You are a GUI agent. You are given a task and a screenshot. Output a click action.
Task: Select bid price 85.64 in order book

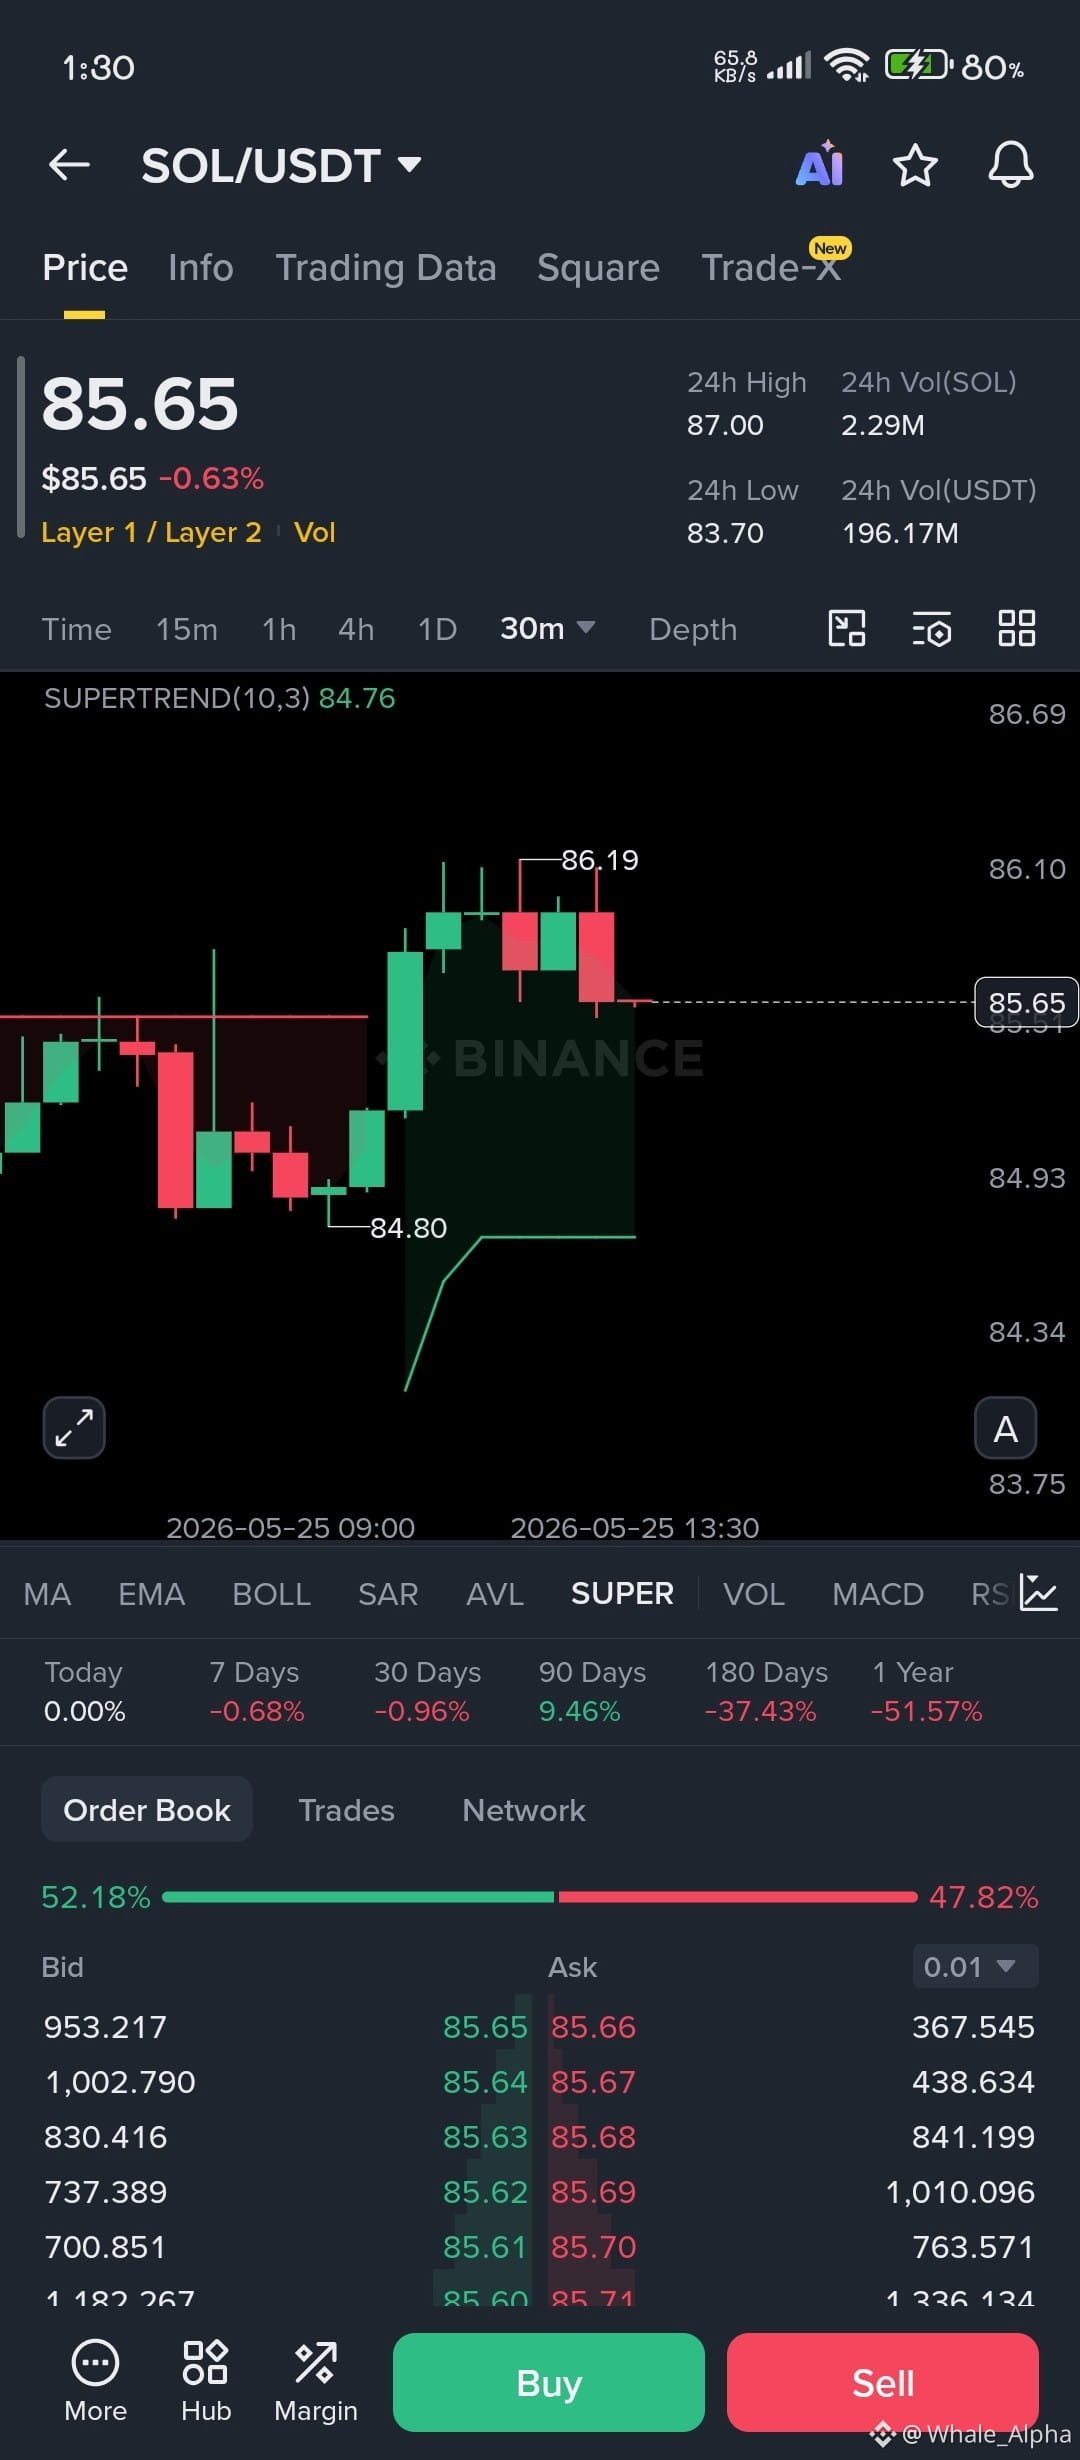click(485, 2082)
